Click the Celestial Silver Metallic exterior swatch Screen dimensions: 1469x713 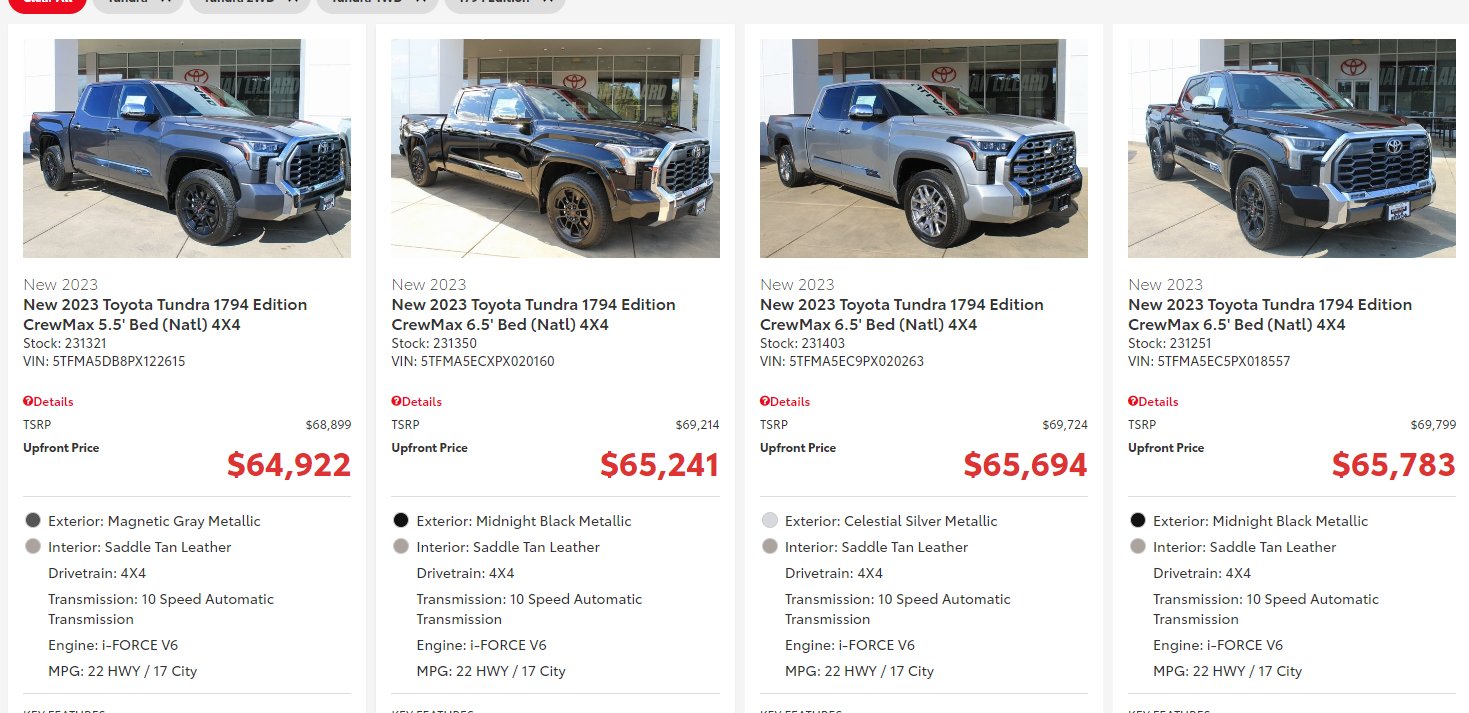[x=769, y=521]
